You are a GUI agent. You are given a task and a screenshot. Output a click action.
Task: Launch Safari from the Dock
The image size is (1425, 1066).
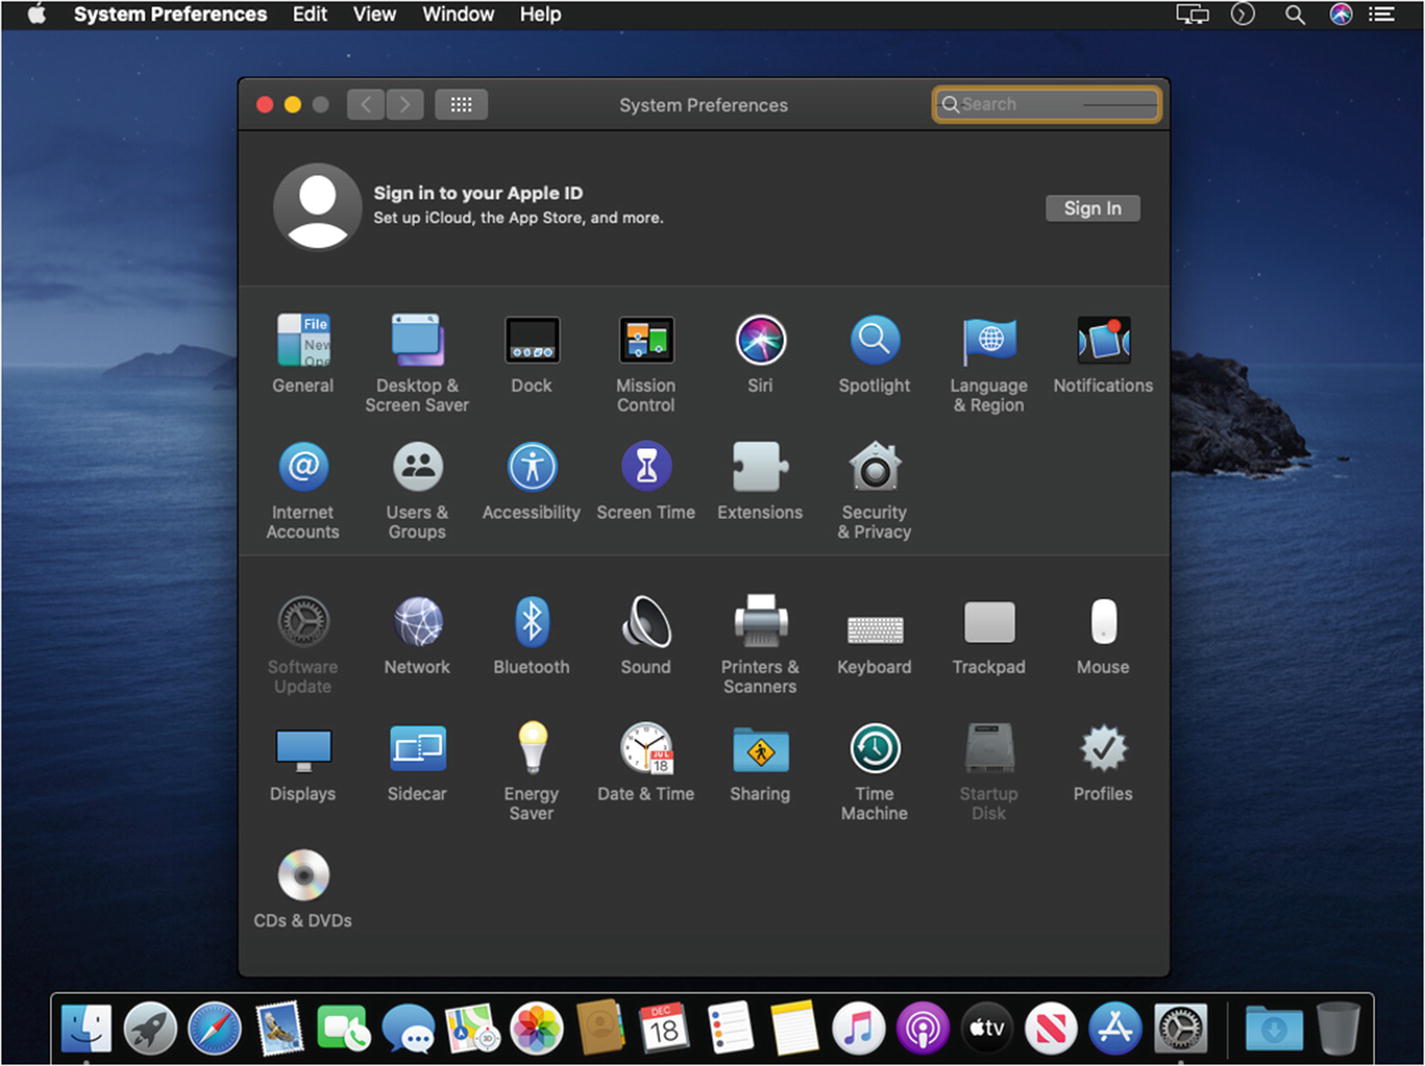(215, 1028)
